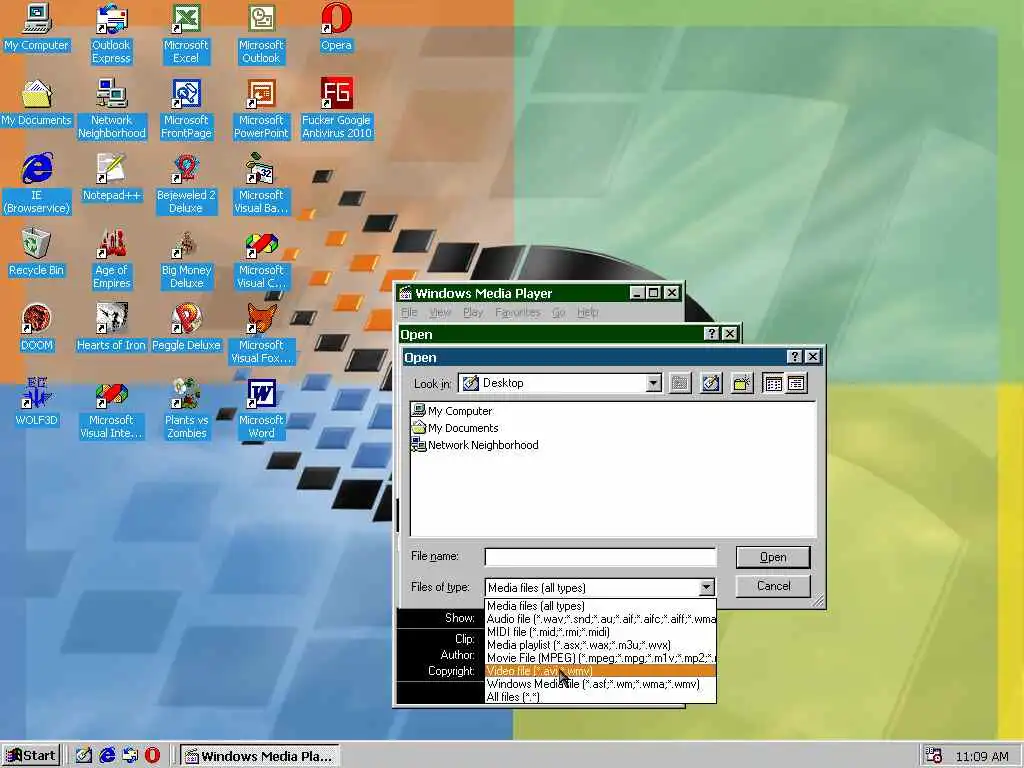Select the Network Neighborhood desktop icon
The width and height of the screenshot is (1024, 768).
[112, 109]
